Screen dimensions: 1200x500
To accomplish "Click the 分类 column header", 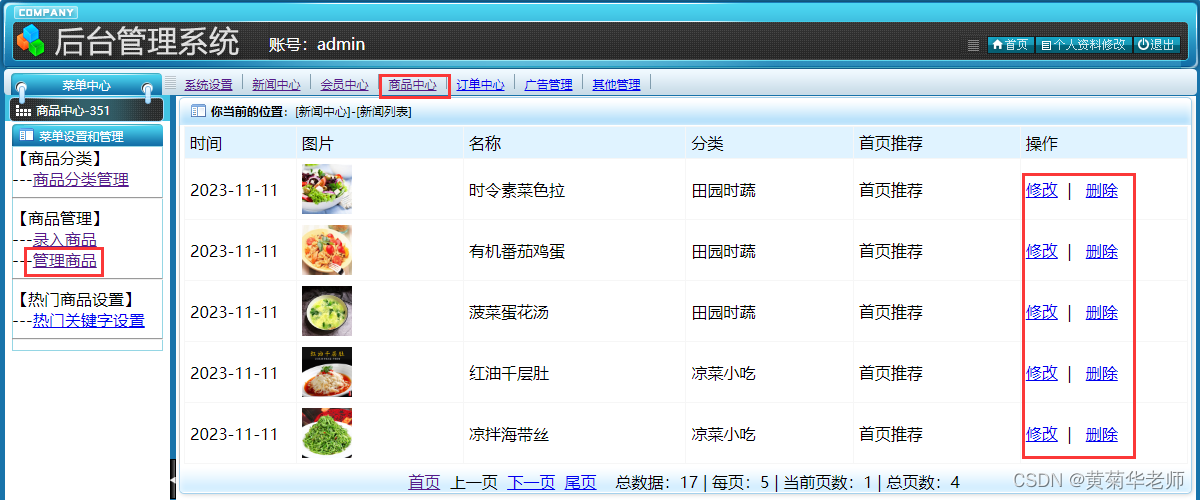I will [708, 144].
